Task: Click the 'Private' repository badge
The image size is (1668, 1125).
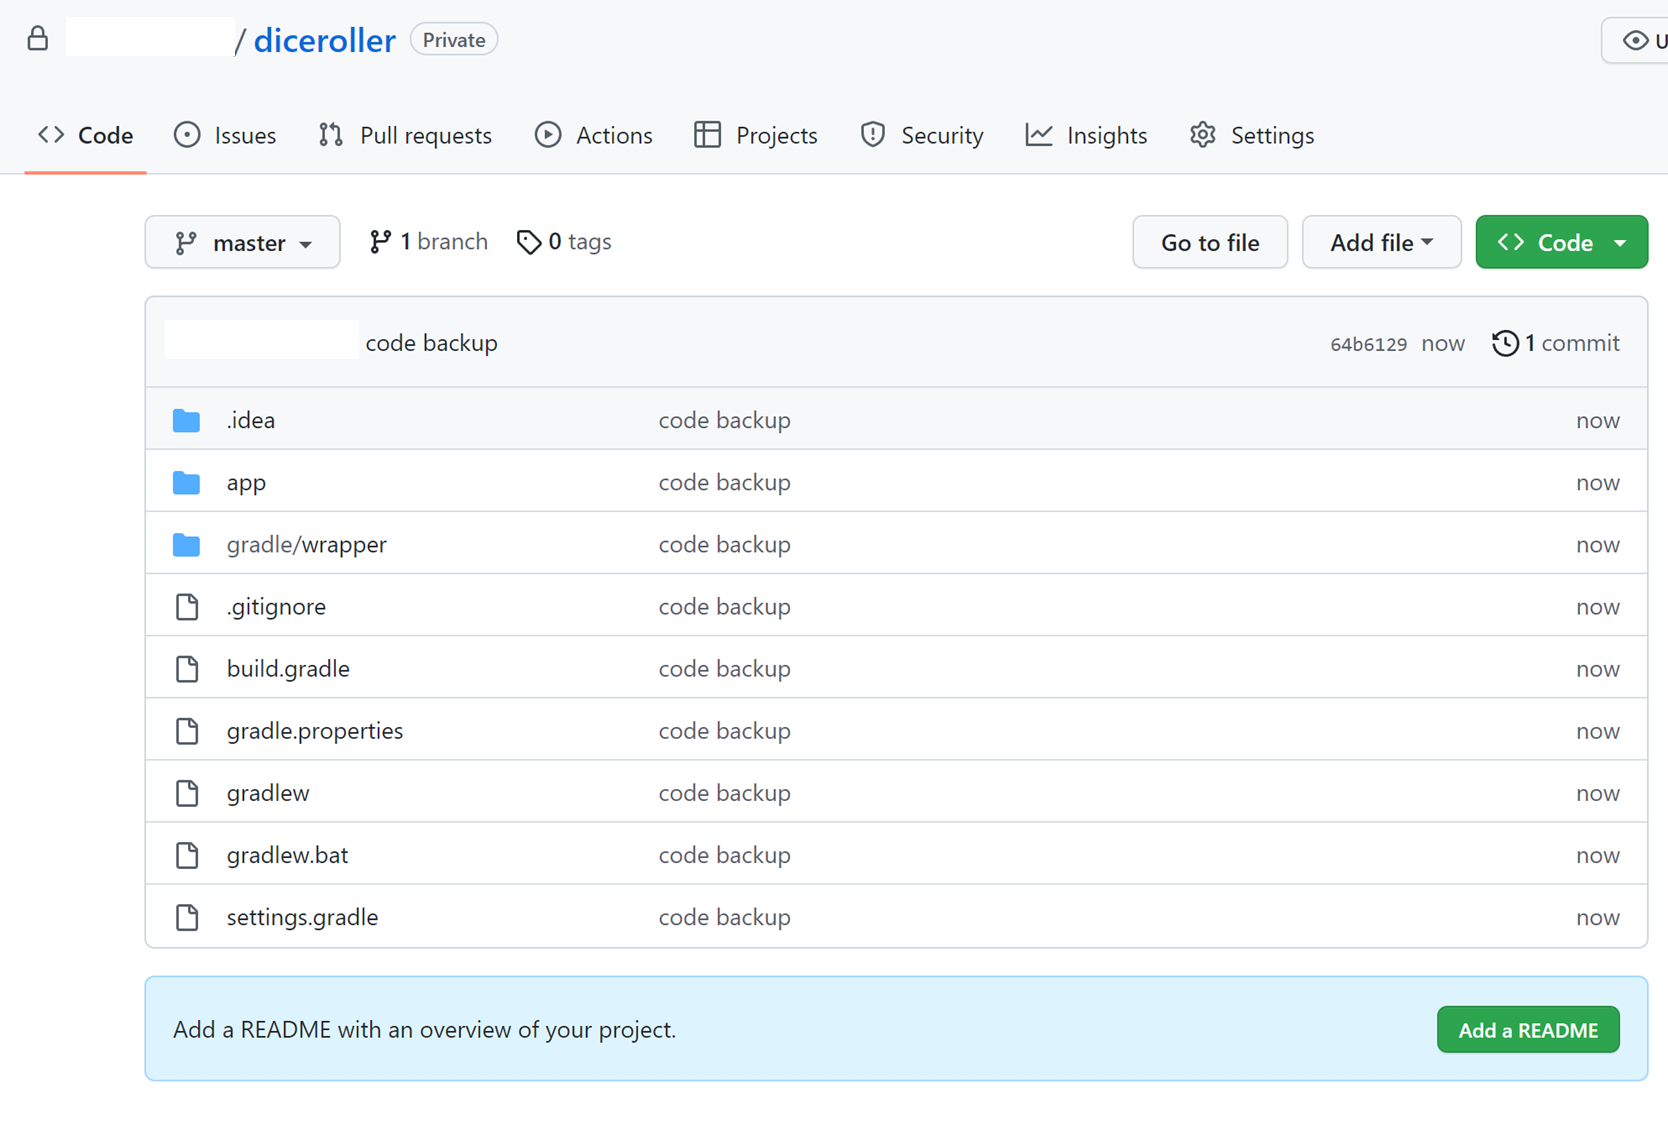Action: click(x=454, y=40)
